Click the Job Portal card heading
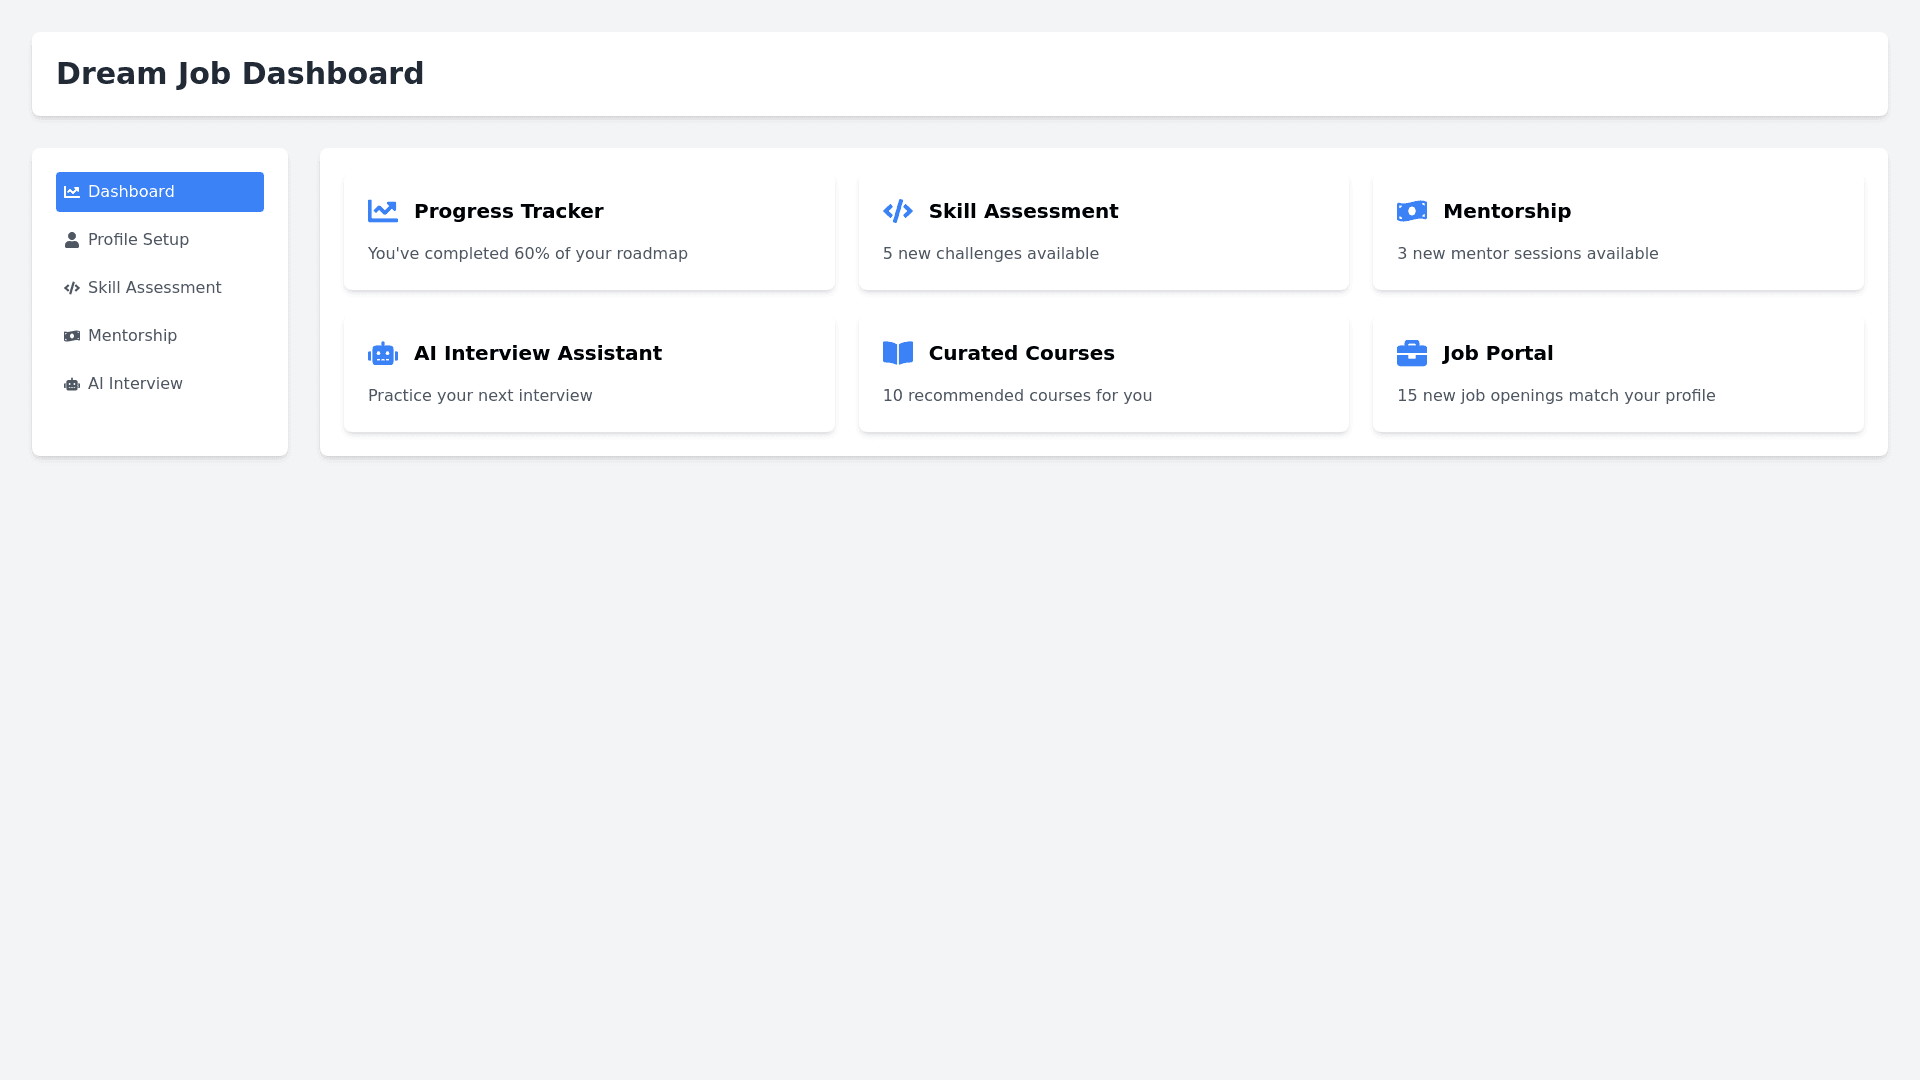 [x=1497, y=353]
